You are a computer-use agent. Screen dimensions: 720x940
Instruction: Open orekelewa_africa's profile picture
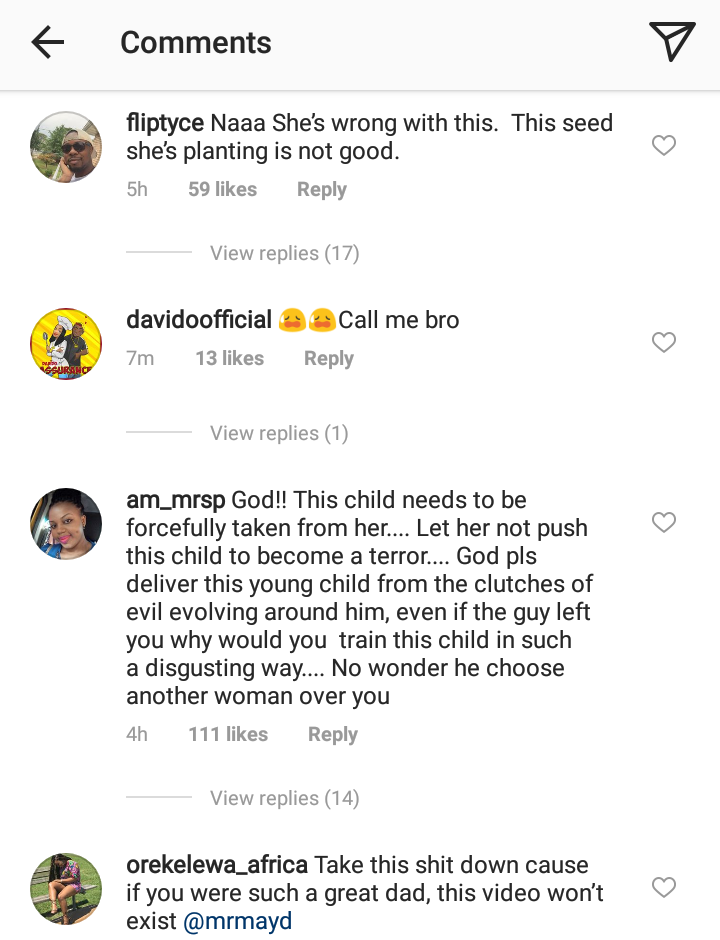66,888
